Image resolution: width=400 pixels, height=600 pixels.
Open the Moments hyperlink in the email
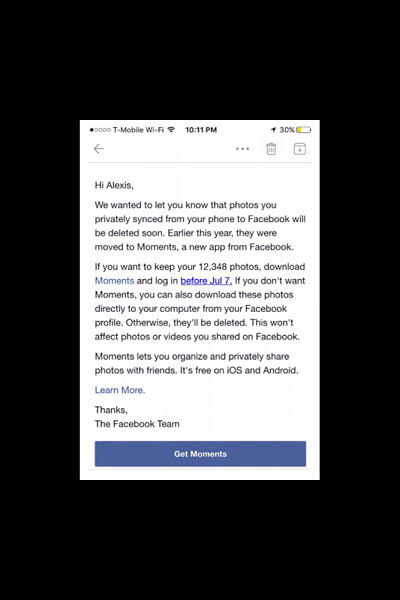pyautogui.click(x=114, y=280)
